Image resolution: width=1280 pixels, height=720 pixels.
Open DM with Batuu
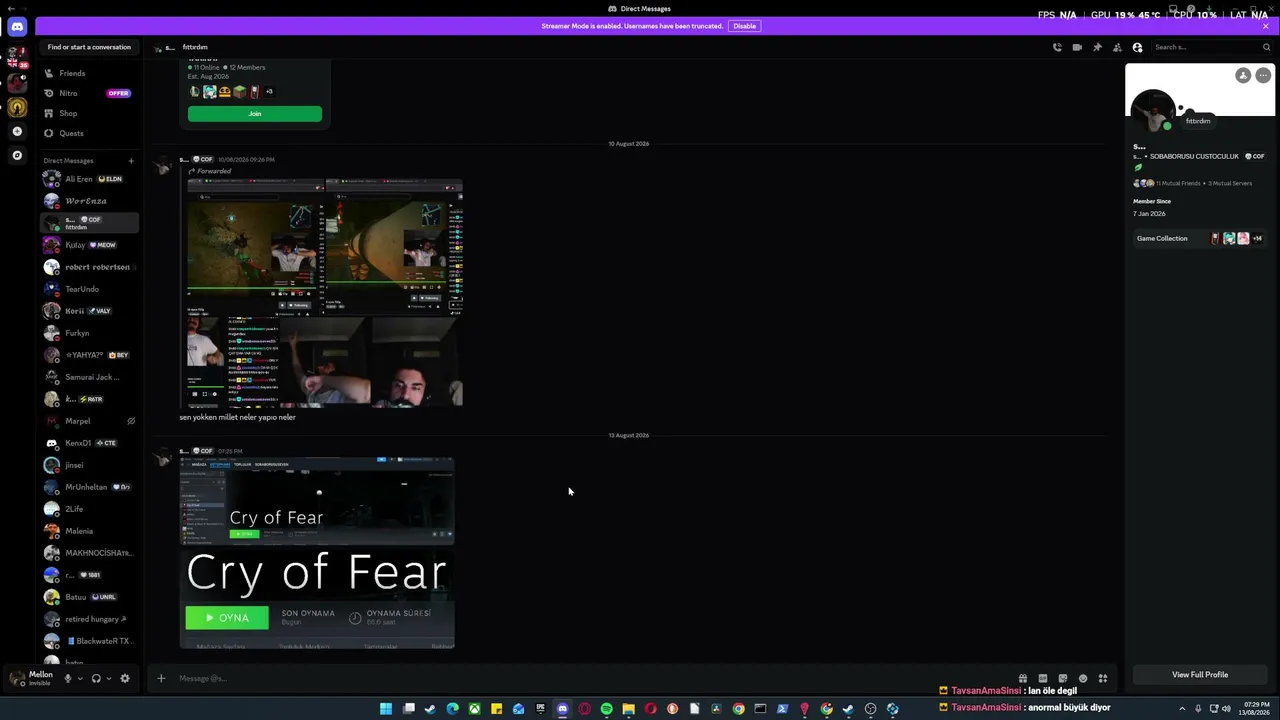90,597
